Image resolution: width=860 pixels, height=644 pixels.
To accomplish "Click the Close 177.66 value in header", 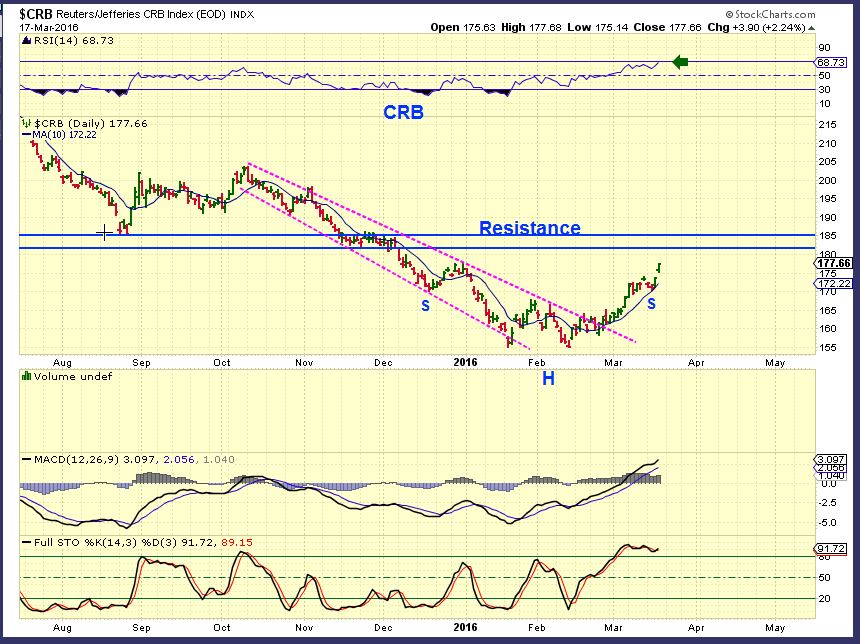I will (x=667, y=27).
